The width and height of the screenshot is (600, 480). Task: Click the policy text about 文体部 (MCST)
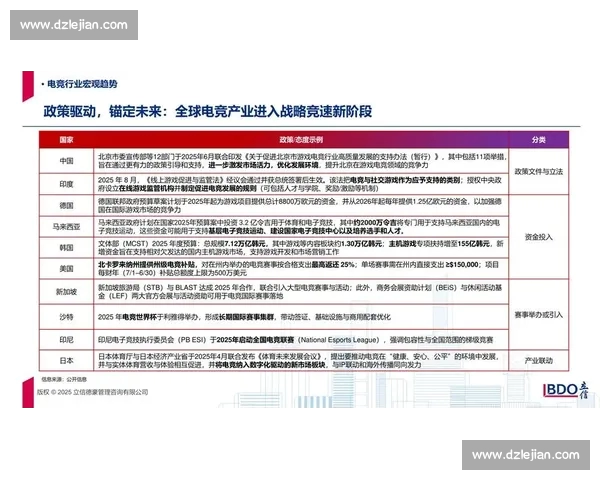click(301, 248)
